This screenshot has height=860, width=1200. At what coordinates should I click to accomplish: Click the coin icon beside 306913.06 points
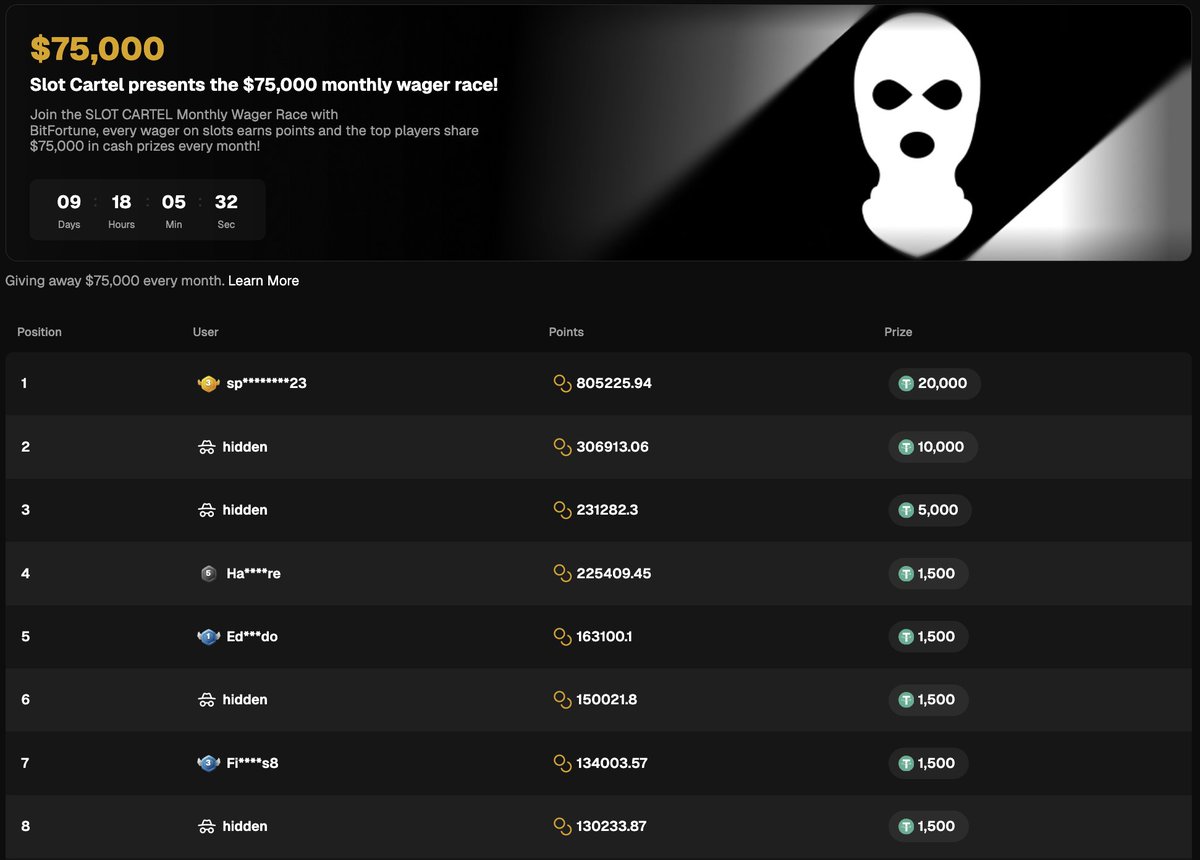(562, 447)
